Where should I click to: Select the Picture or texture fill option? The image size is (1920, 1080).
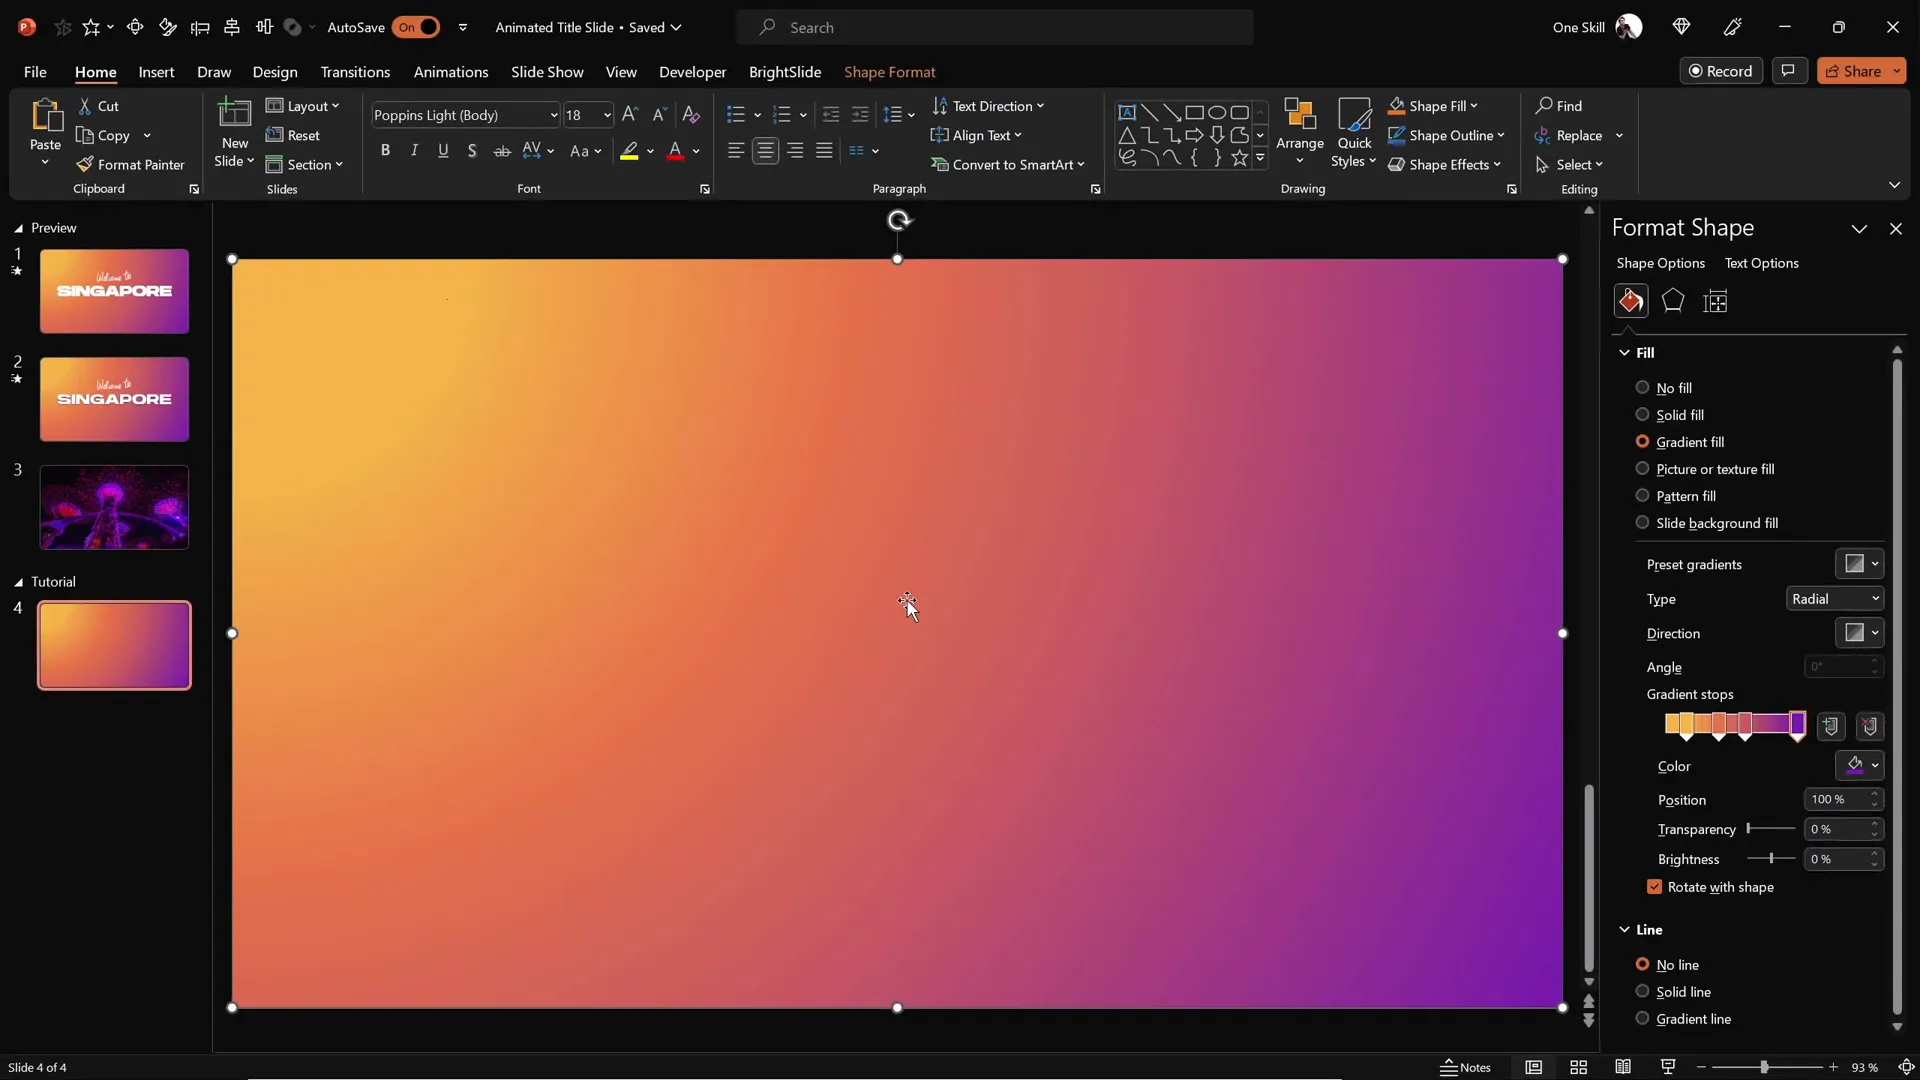1642,468
